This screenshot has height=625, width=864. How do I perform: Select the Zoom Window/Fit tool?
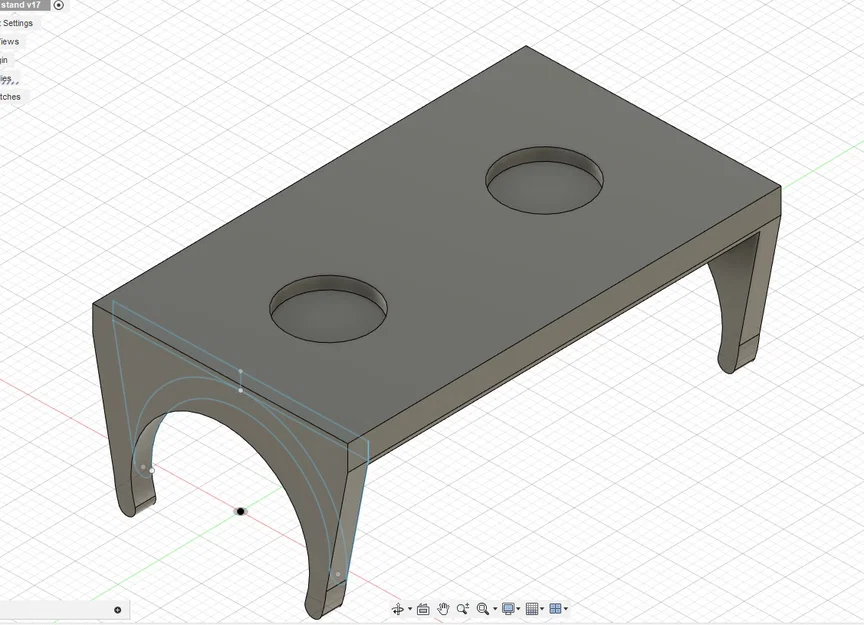483,609
